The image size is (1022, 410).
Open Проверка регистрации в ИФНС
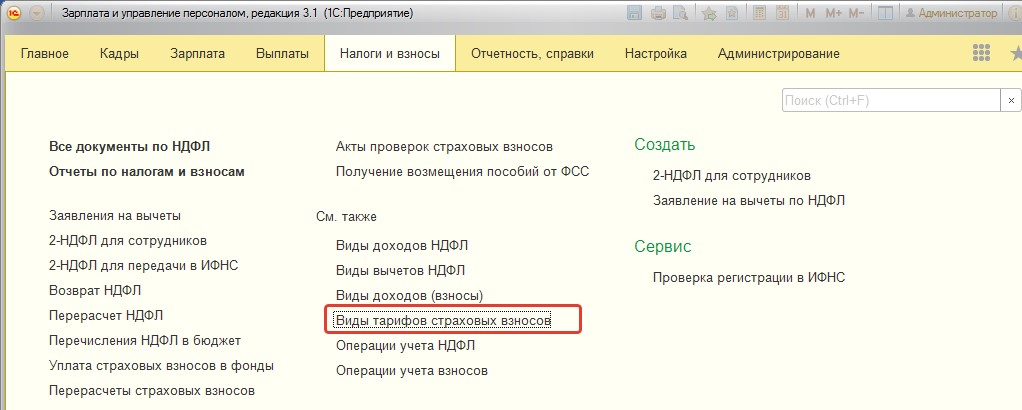click(749, 278)
